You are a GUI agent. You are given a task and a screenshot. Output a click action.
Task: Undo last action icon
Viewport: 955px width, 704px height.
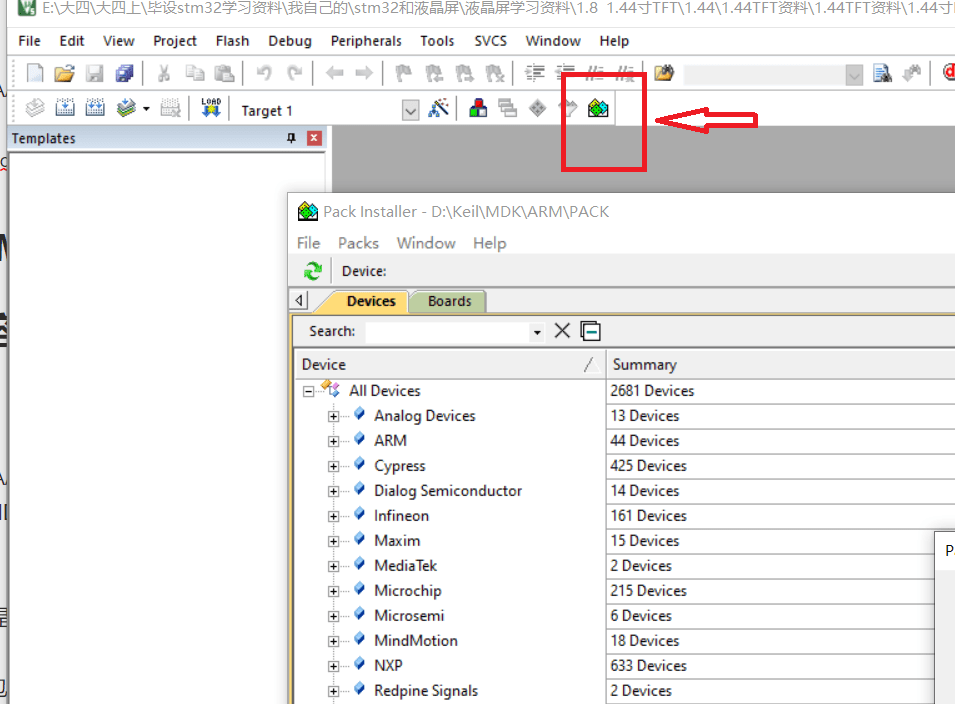coord(264,74)
